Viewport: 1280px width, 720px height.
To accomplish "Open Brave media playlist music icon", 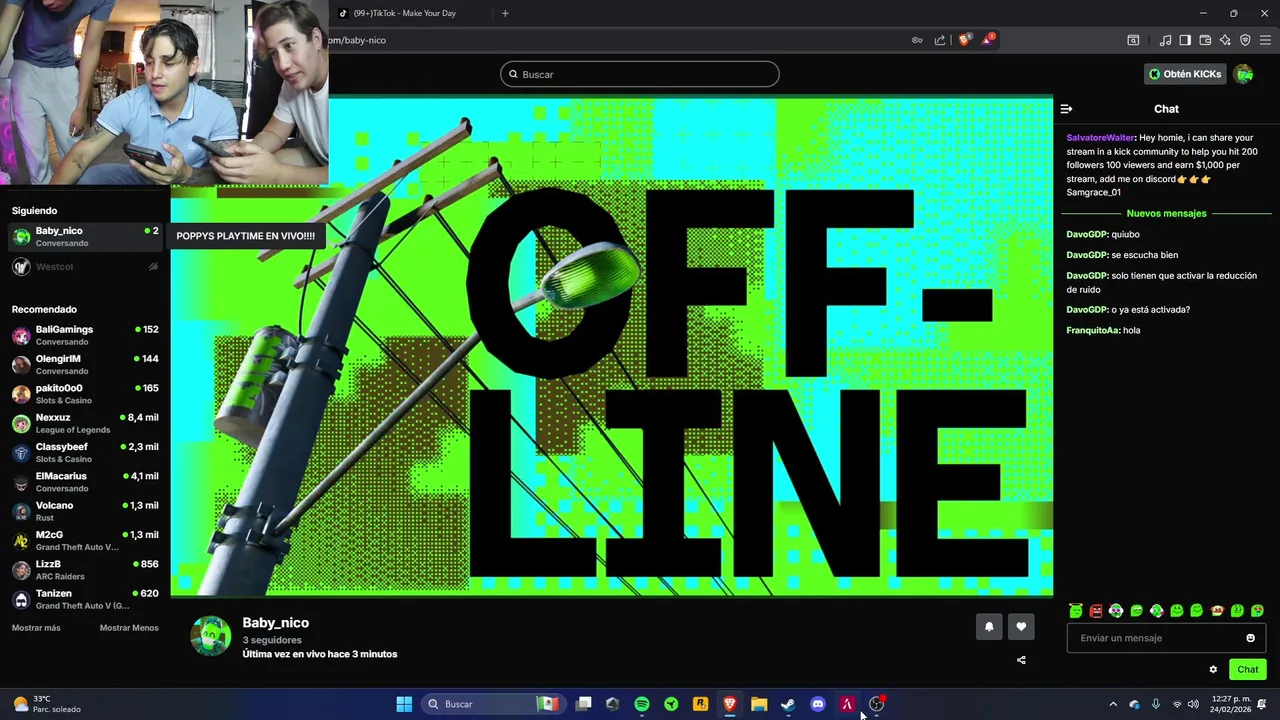I will pyautogui.click(x=1165, y=40).
